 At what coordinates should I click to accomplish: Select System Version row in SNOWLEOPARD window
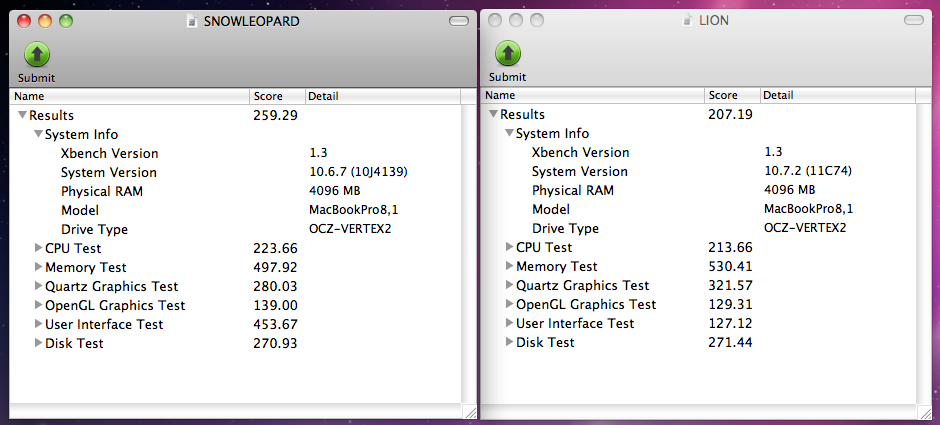[x=235, y=173]
